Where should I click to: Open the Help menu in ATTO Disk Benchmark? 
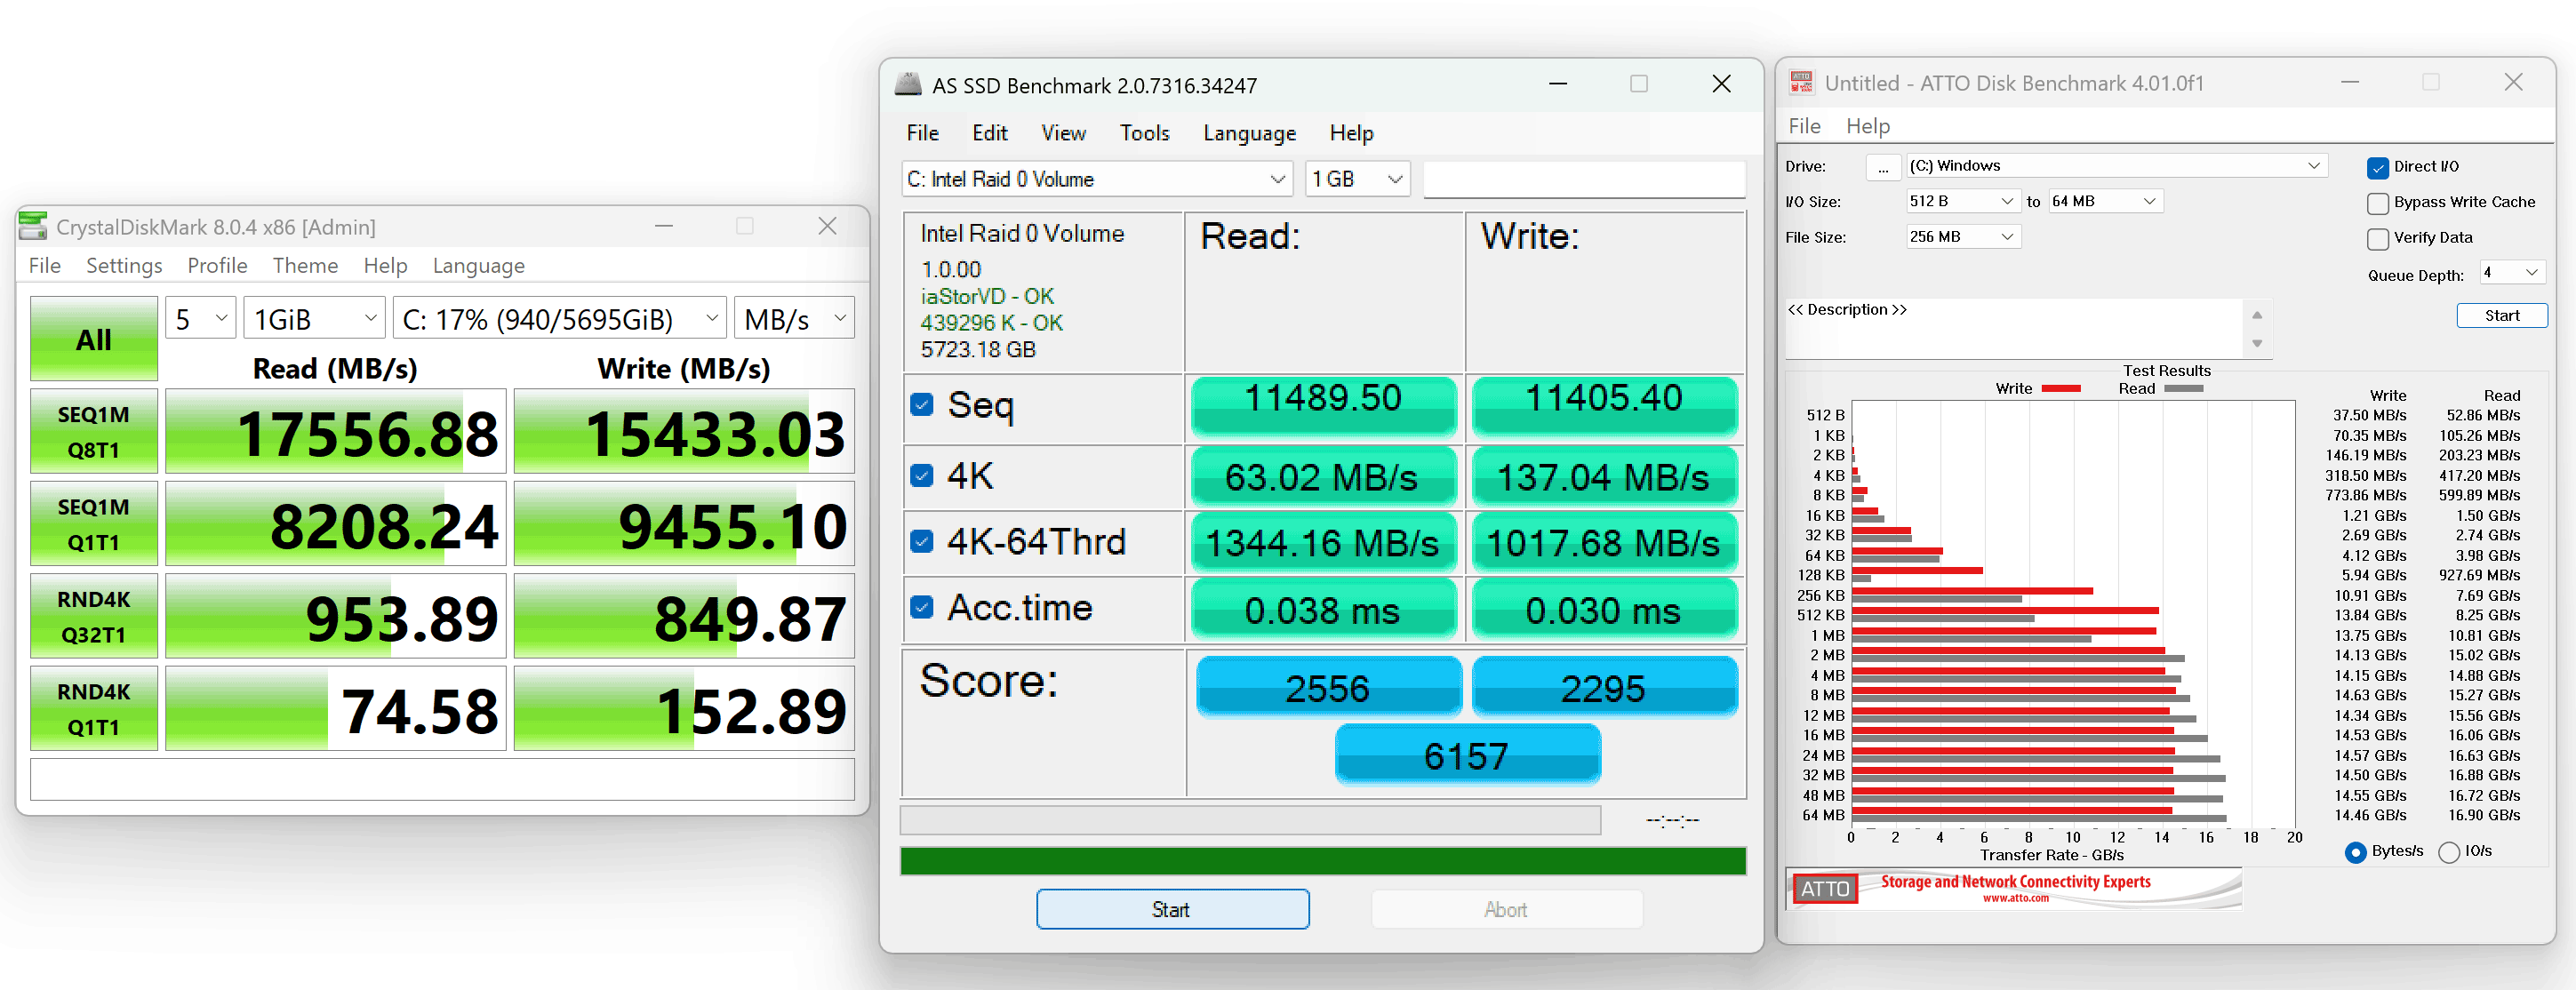[x=1867, y=126]
